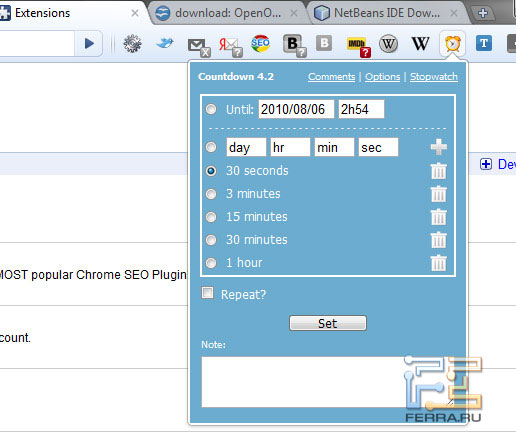
Task: Open the mail envelope extension with X
Action: [x=199, y=47]
